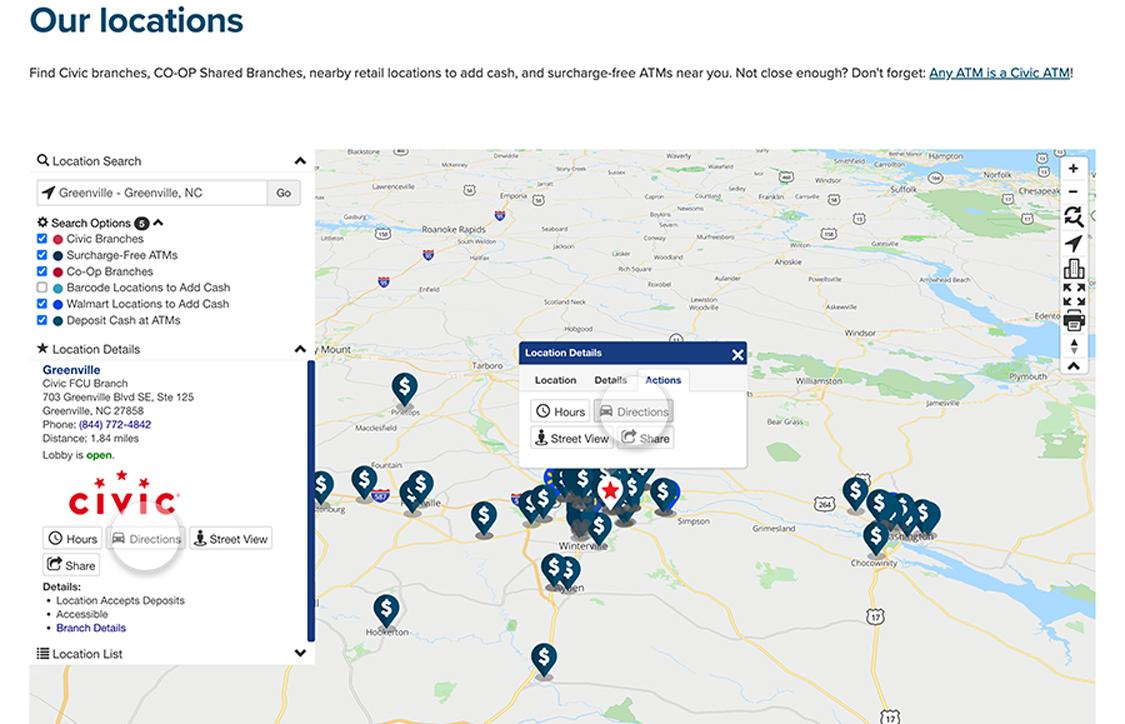Click Share button in the map popup
This screenshot has width=1125, height=724.
pos(645,438)
